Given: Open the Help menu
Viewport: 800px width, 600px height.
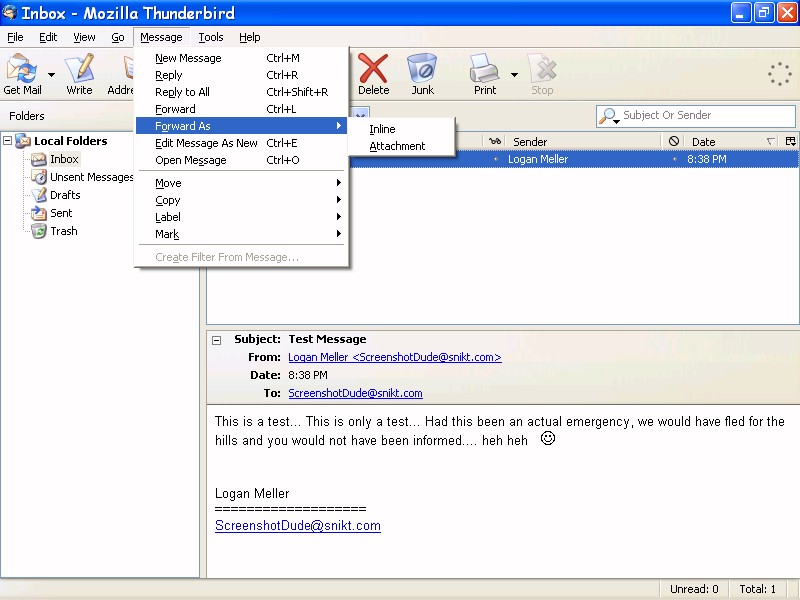Looking at the screenshot, I should click(249, 37).
